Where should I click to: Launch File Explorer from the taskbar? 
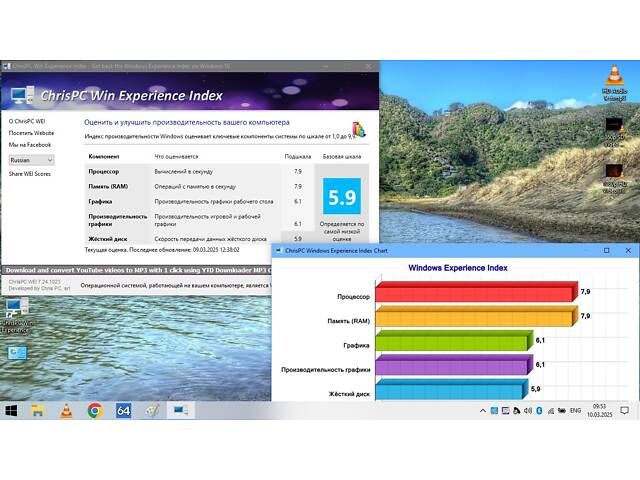click(38, 411)
